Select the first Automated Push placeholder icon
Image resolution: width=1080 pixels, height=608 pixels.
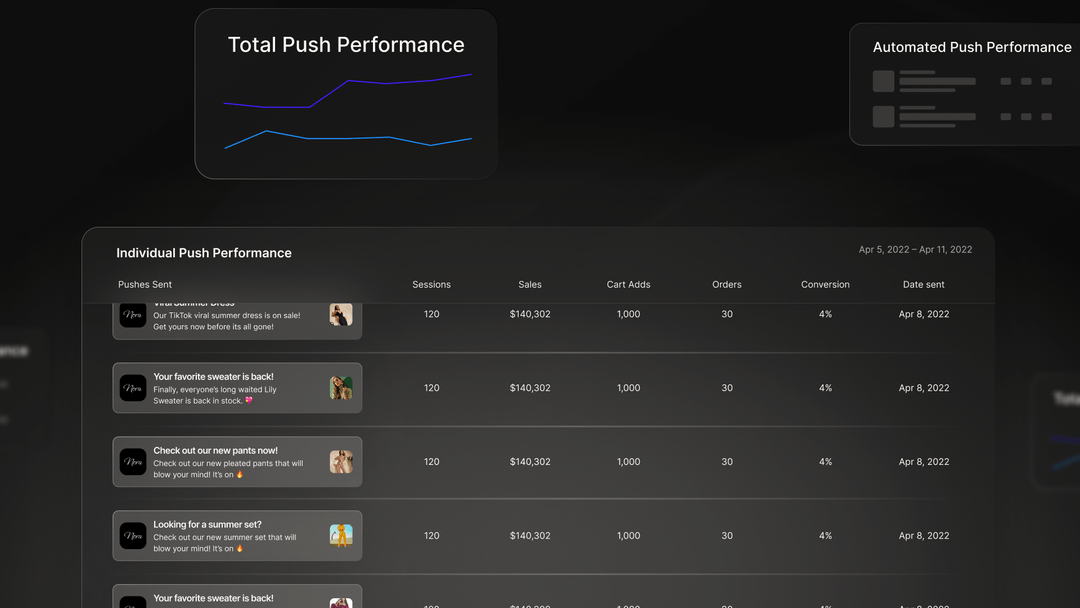coord(883,81)
